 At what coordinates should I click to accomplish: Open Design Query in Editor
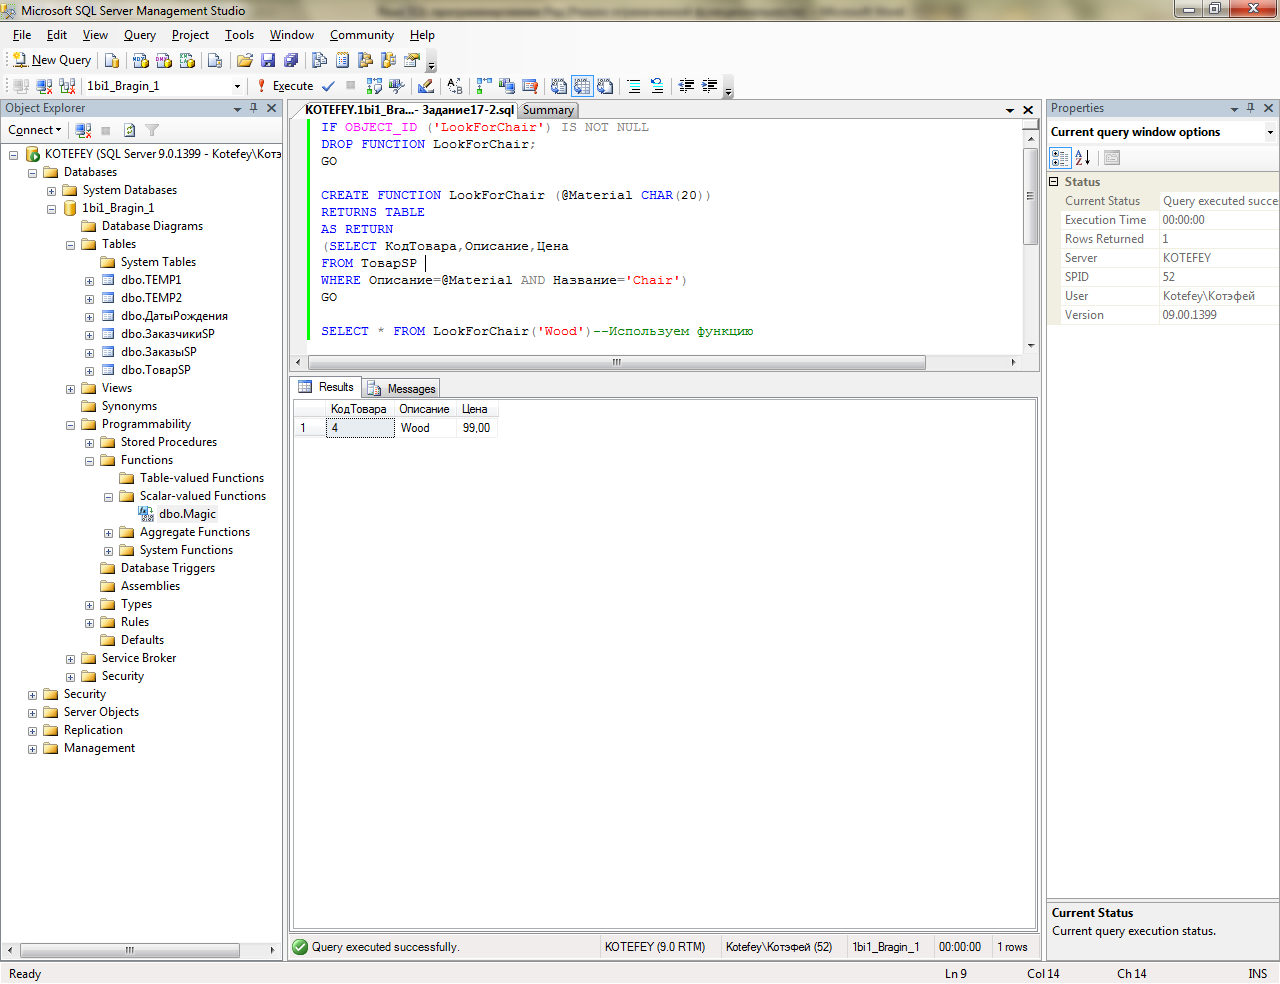[426, 86]
